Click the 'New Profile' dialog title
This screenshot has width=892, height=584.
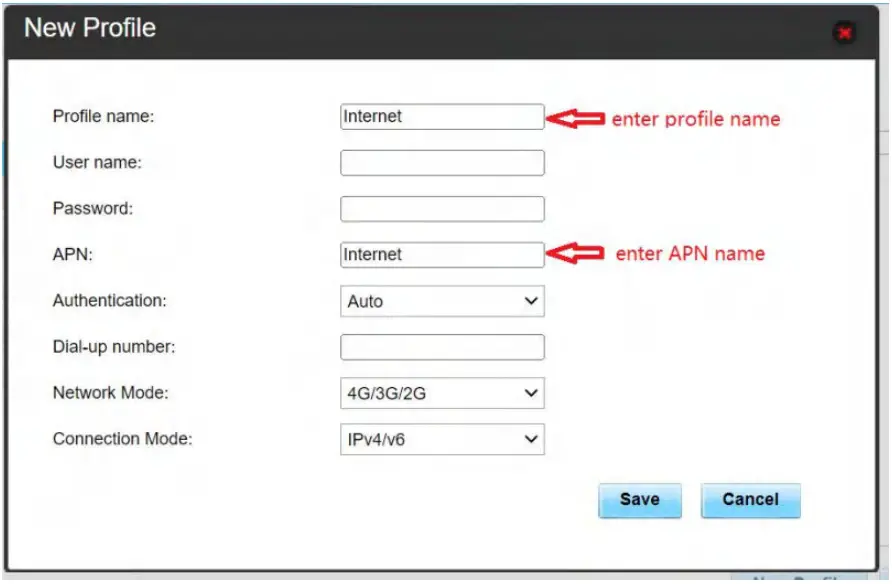(x=90, y=28)
